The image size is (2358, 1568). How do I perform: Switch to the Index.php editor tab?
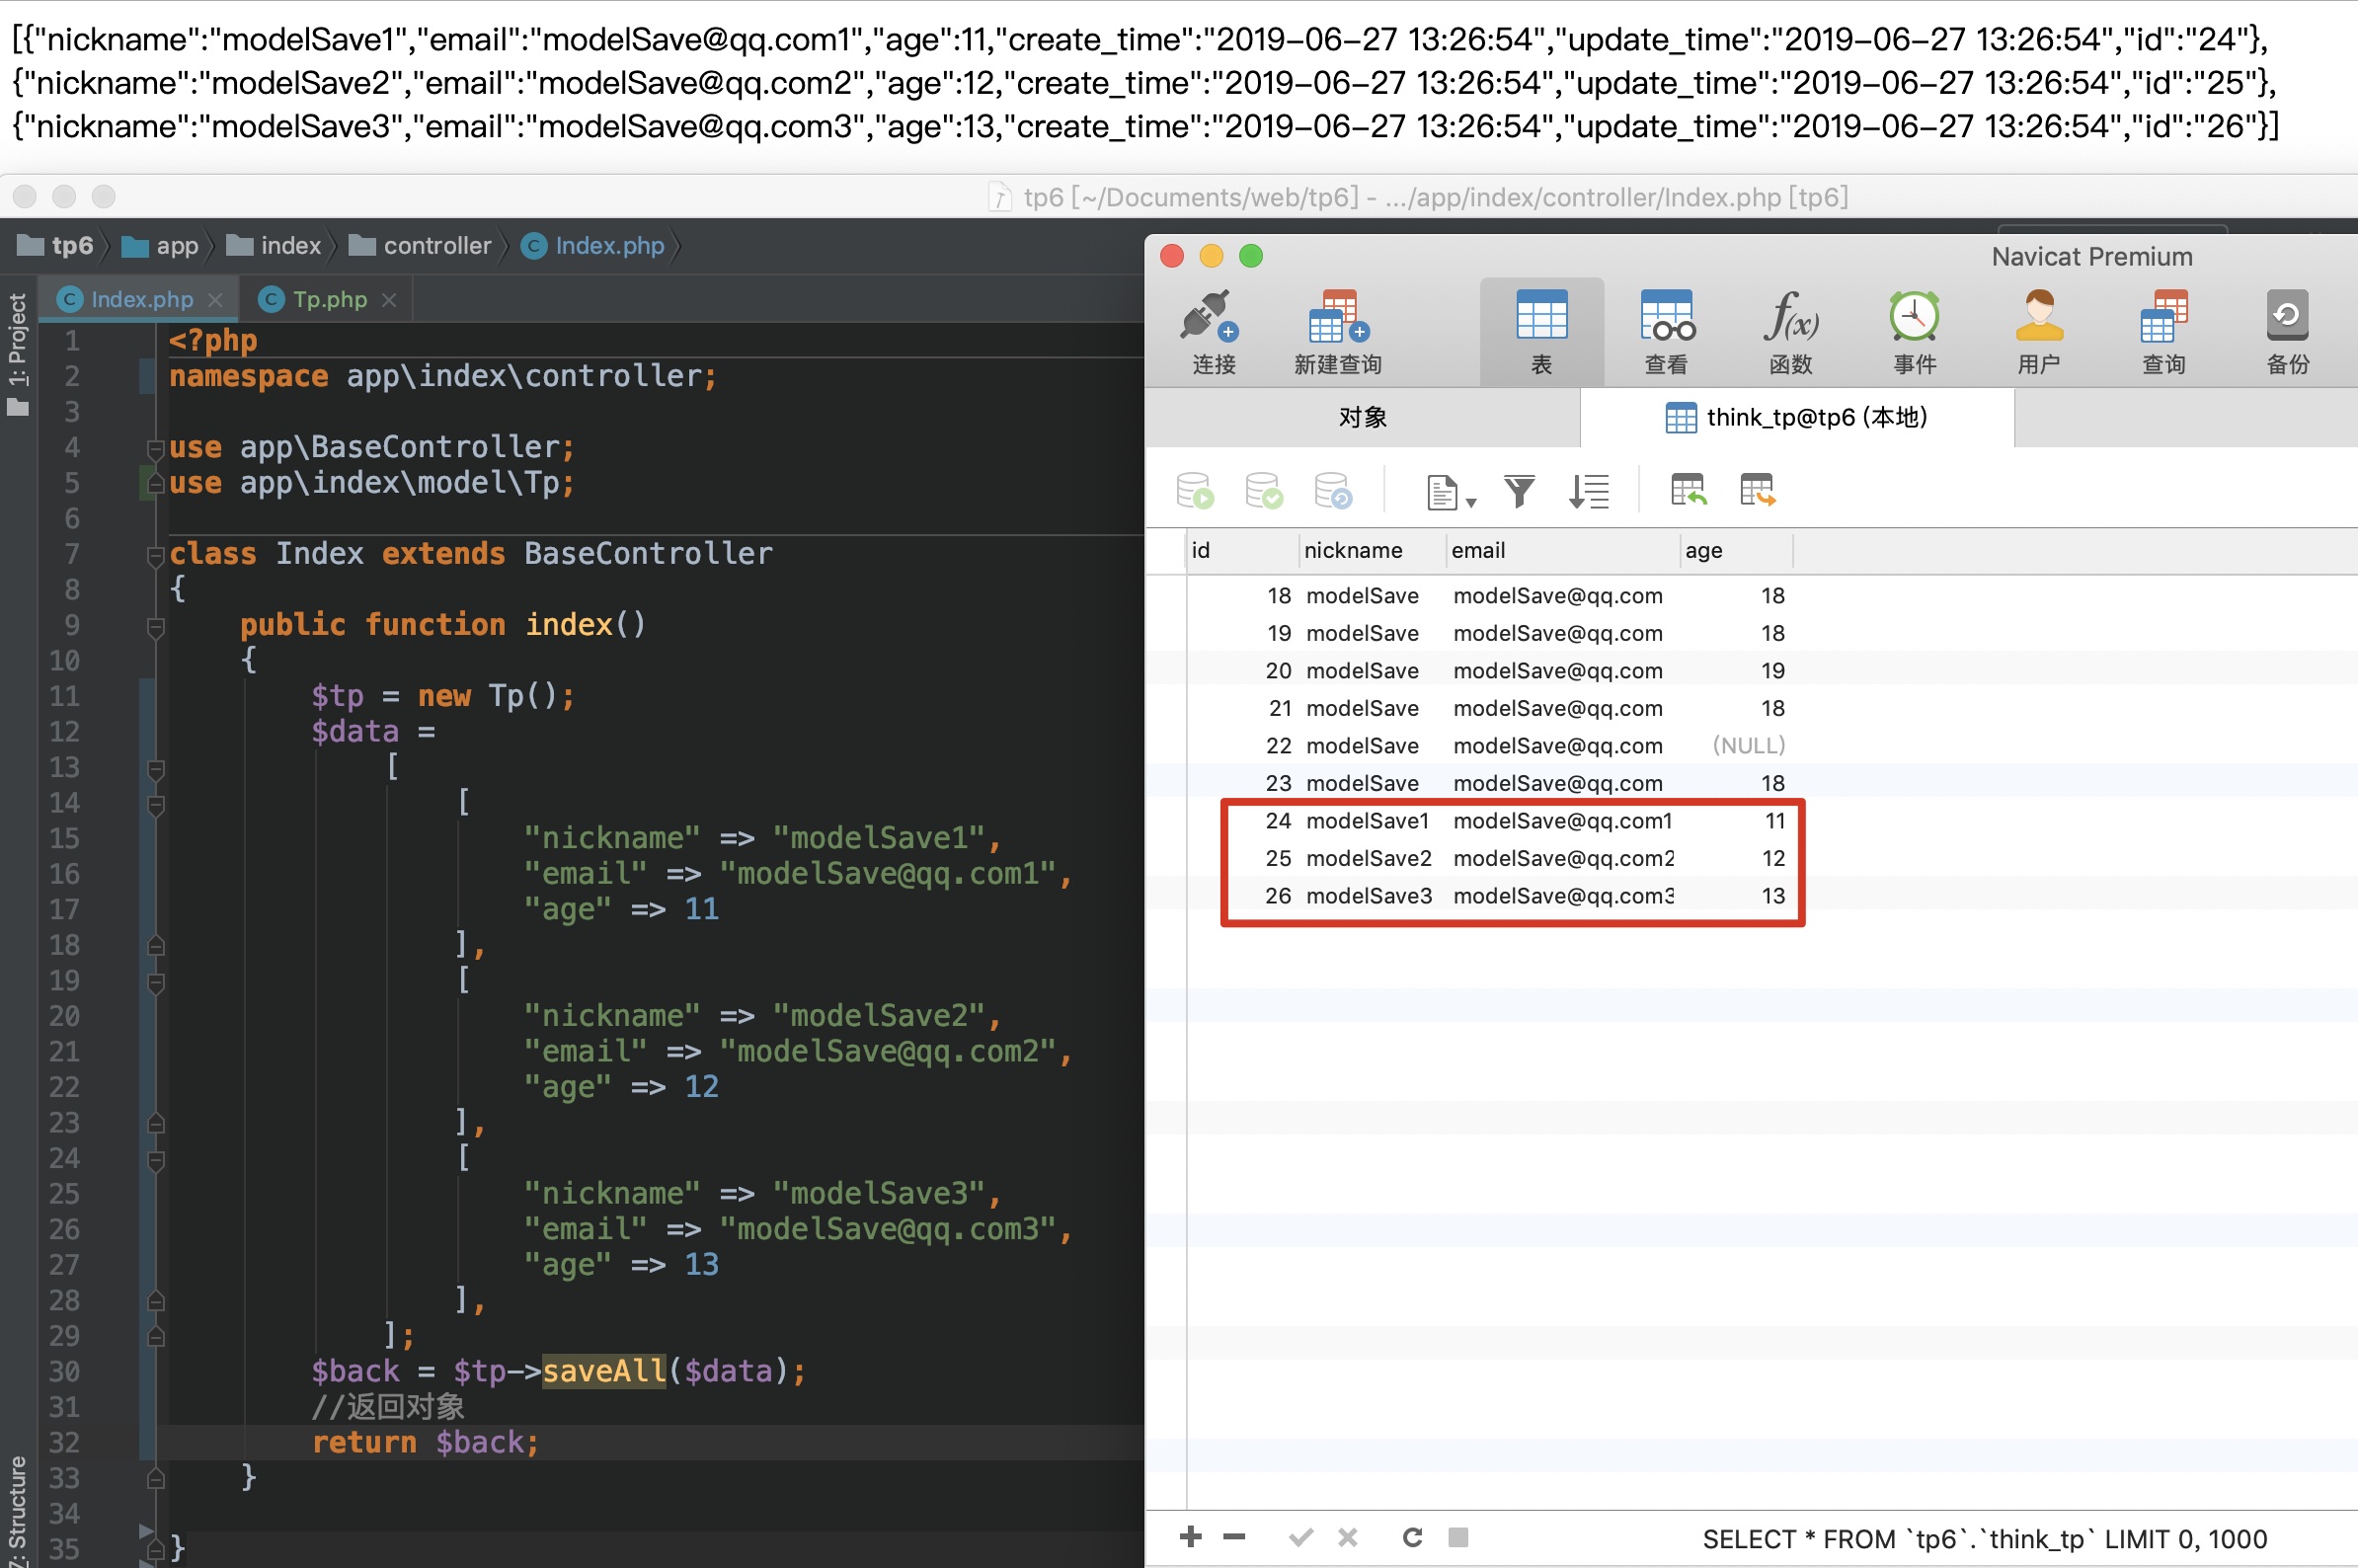[141, 299]
